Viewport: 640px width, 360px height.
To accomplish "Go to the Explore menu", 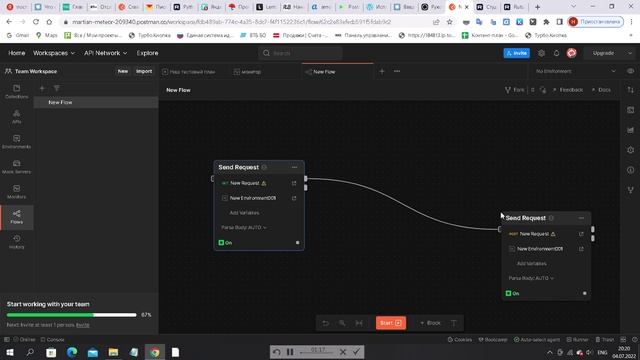I will [x=147, y=53].
